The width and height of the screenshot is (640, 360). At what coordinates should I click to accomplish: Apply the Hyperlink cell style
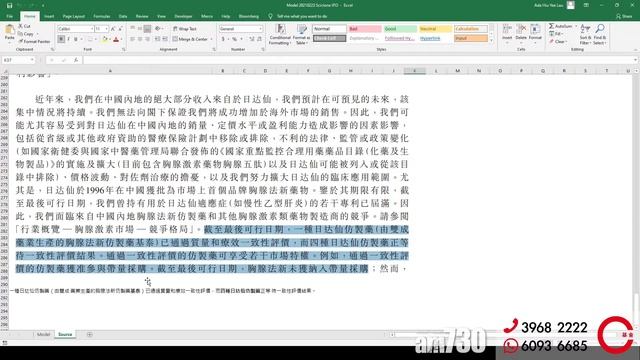(436, 38)
